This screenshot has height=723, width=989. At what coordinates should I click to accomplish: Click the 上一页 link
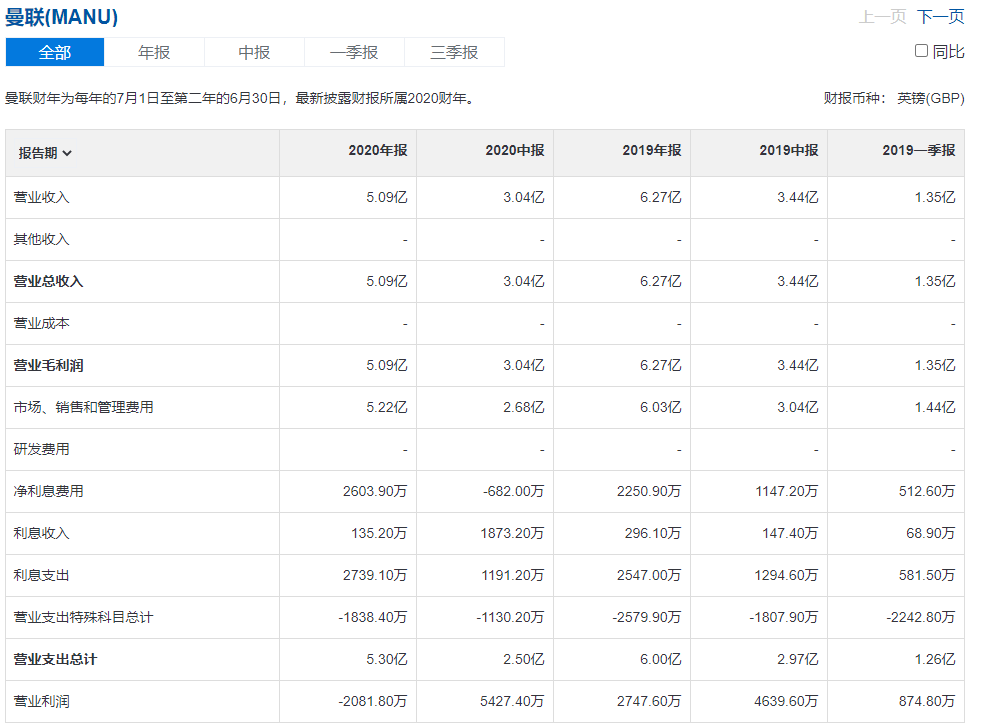coord(882,16)
